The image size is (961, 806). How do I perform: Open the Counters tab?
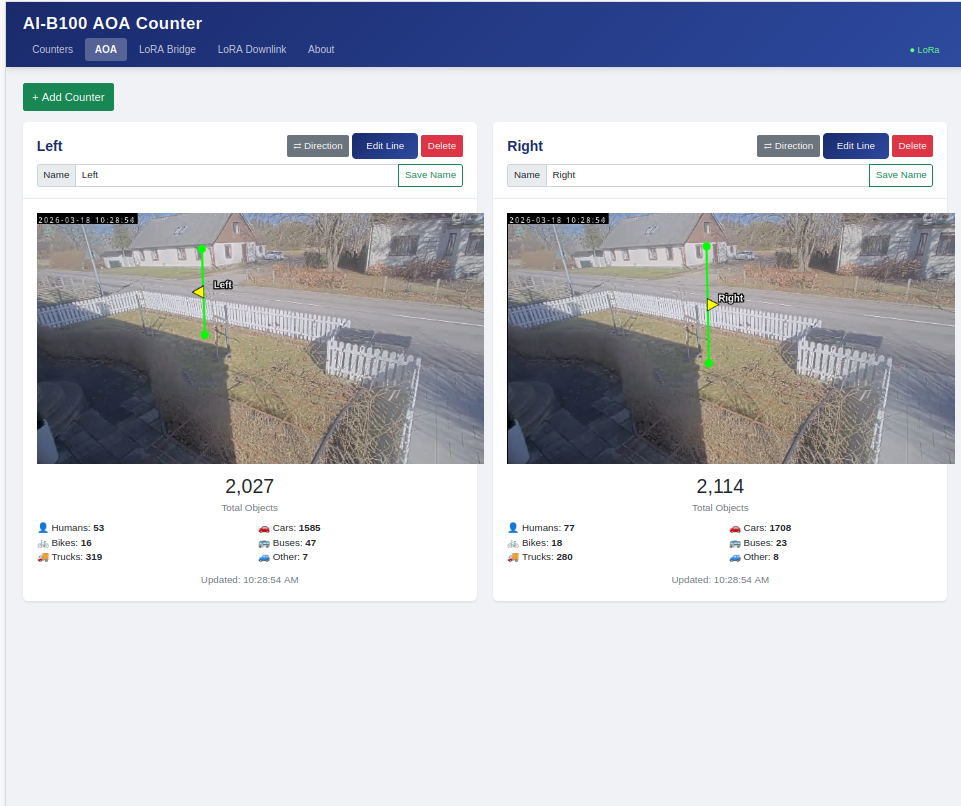pos(53,49)
